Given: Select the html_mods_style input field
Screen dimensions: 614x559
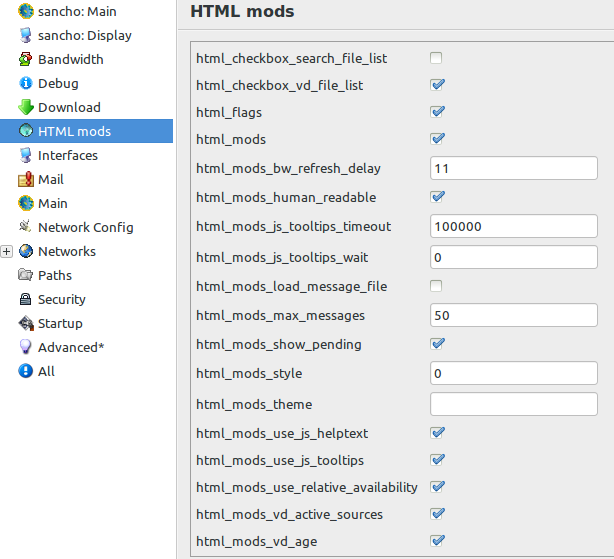Looking at the screenshot, I should click(x=514, y=373).
